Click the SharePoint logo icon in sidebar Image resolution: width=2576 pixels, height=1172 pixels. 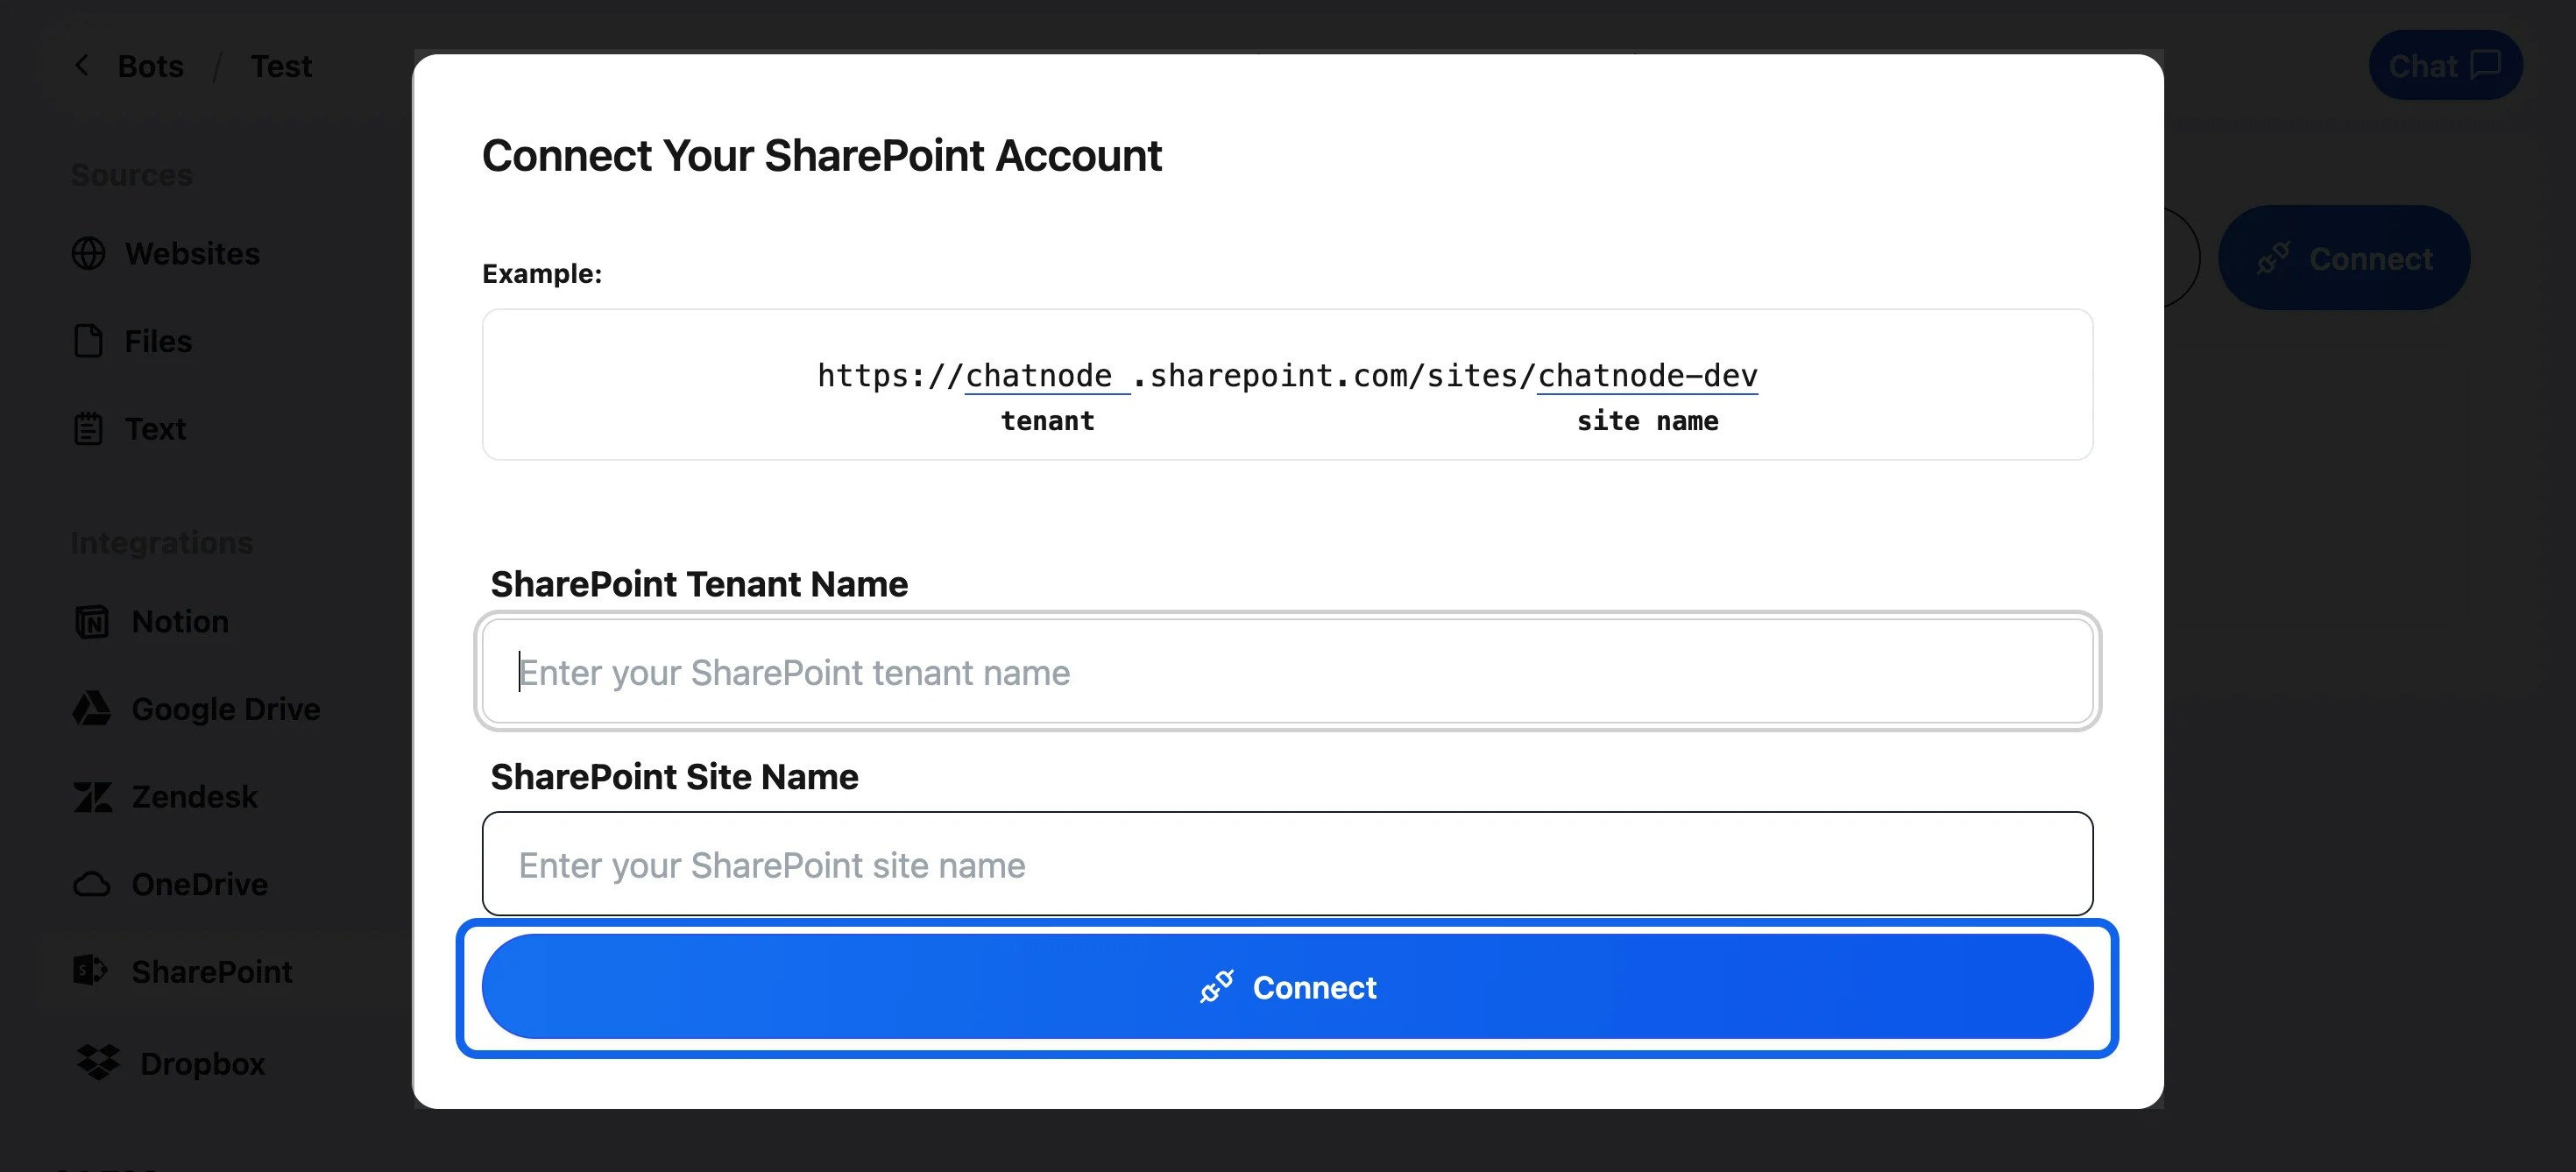tap(90, 971)
